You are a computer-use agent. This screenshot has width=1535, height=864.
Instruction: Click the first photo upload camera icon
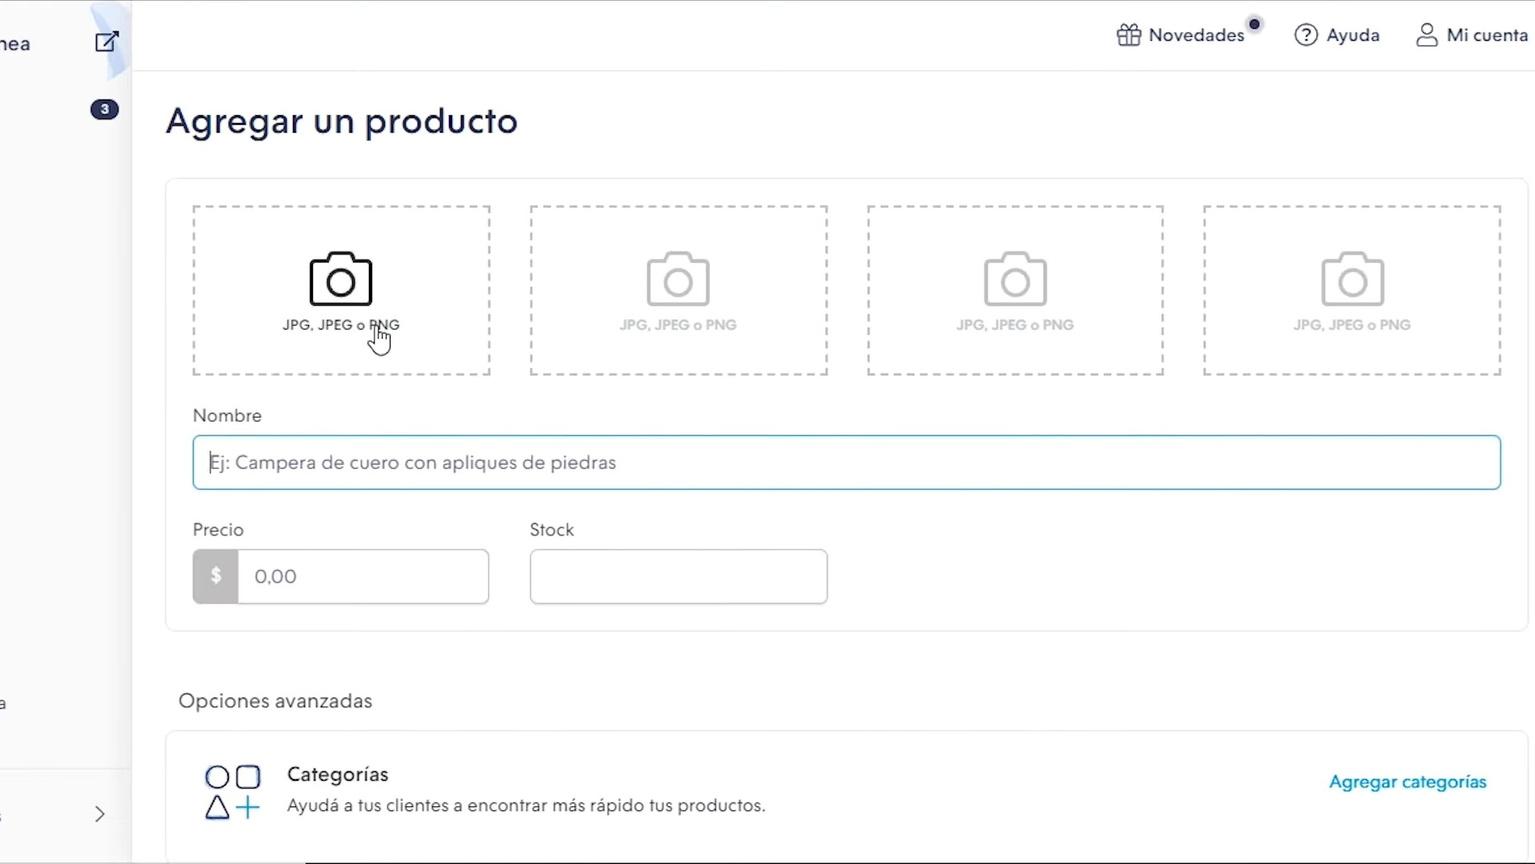pos(341,279)
